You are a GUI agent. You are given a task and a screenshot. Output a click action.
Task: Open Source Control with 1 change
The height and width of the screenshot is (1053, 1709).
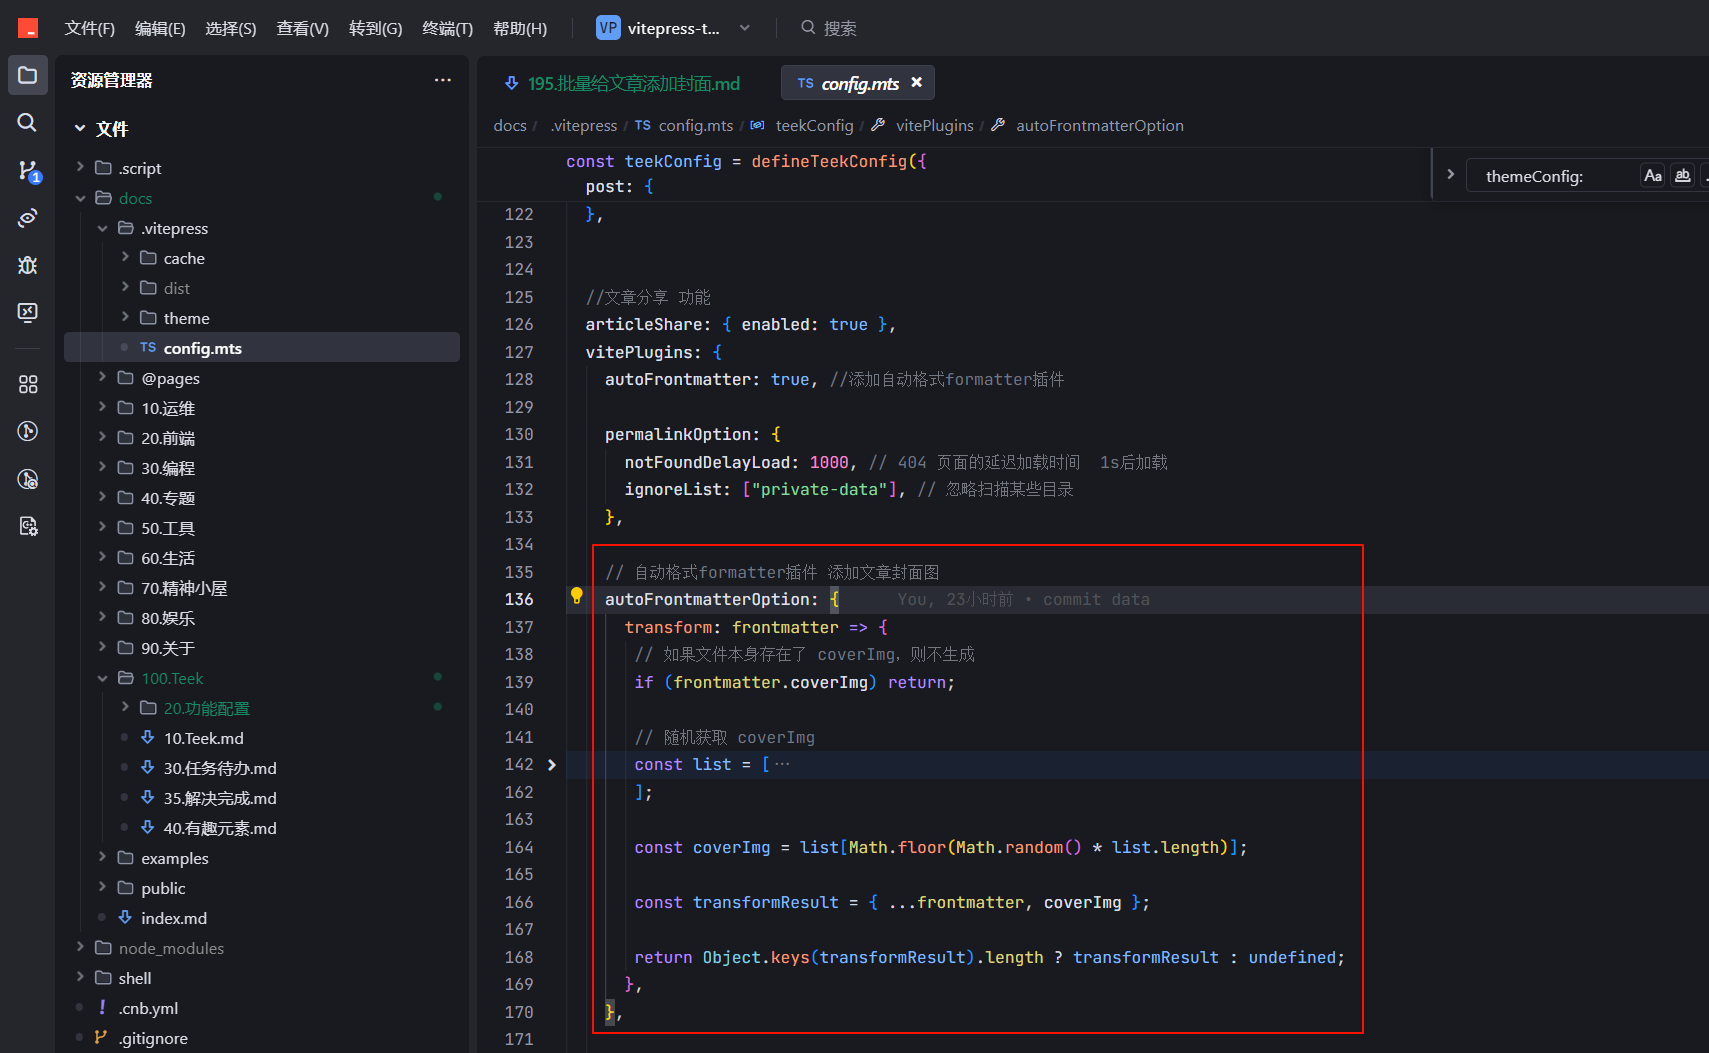pos(28,171)
